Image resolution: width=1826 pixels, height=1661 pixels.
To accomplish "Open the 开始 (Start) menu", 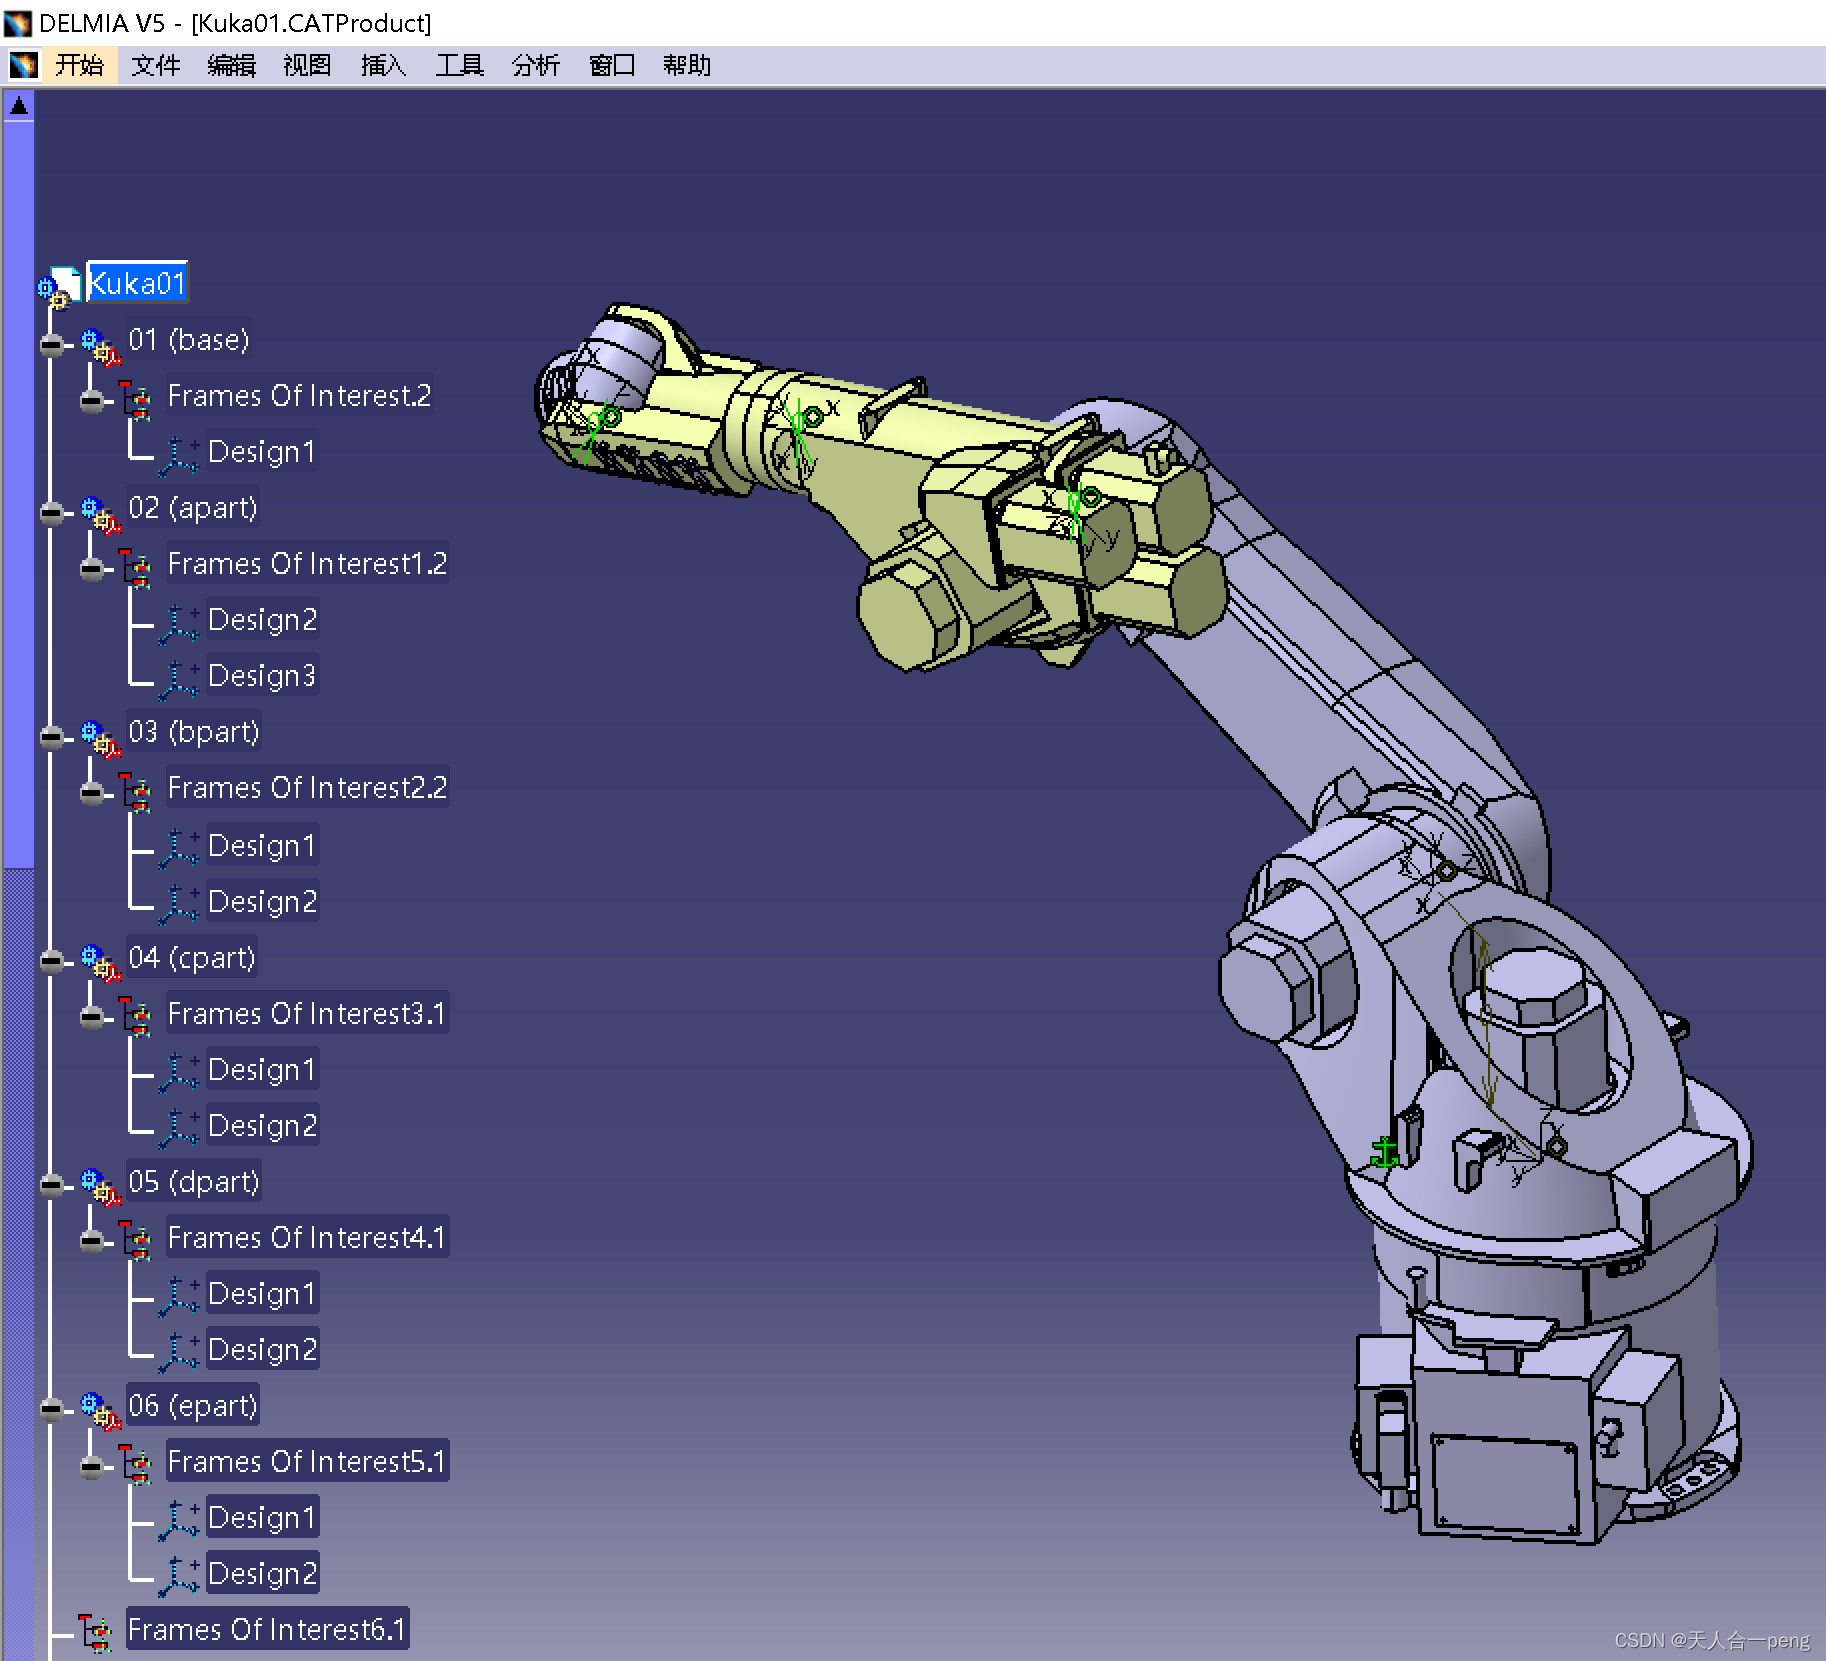I will click(79, 66).
